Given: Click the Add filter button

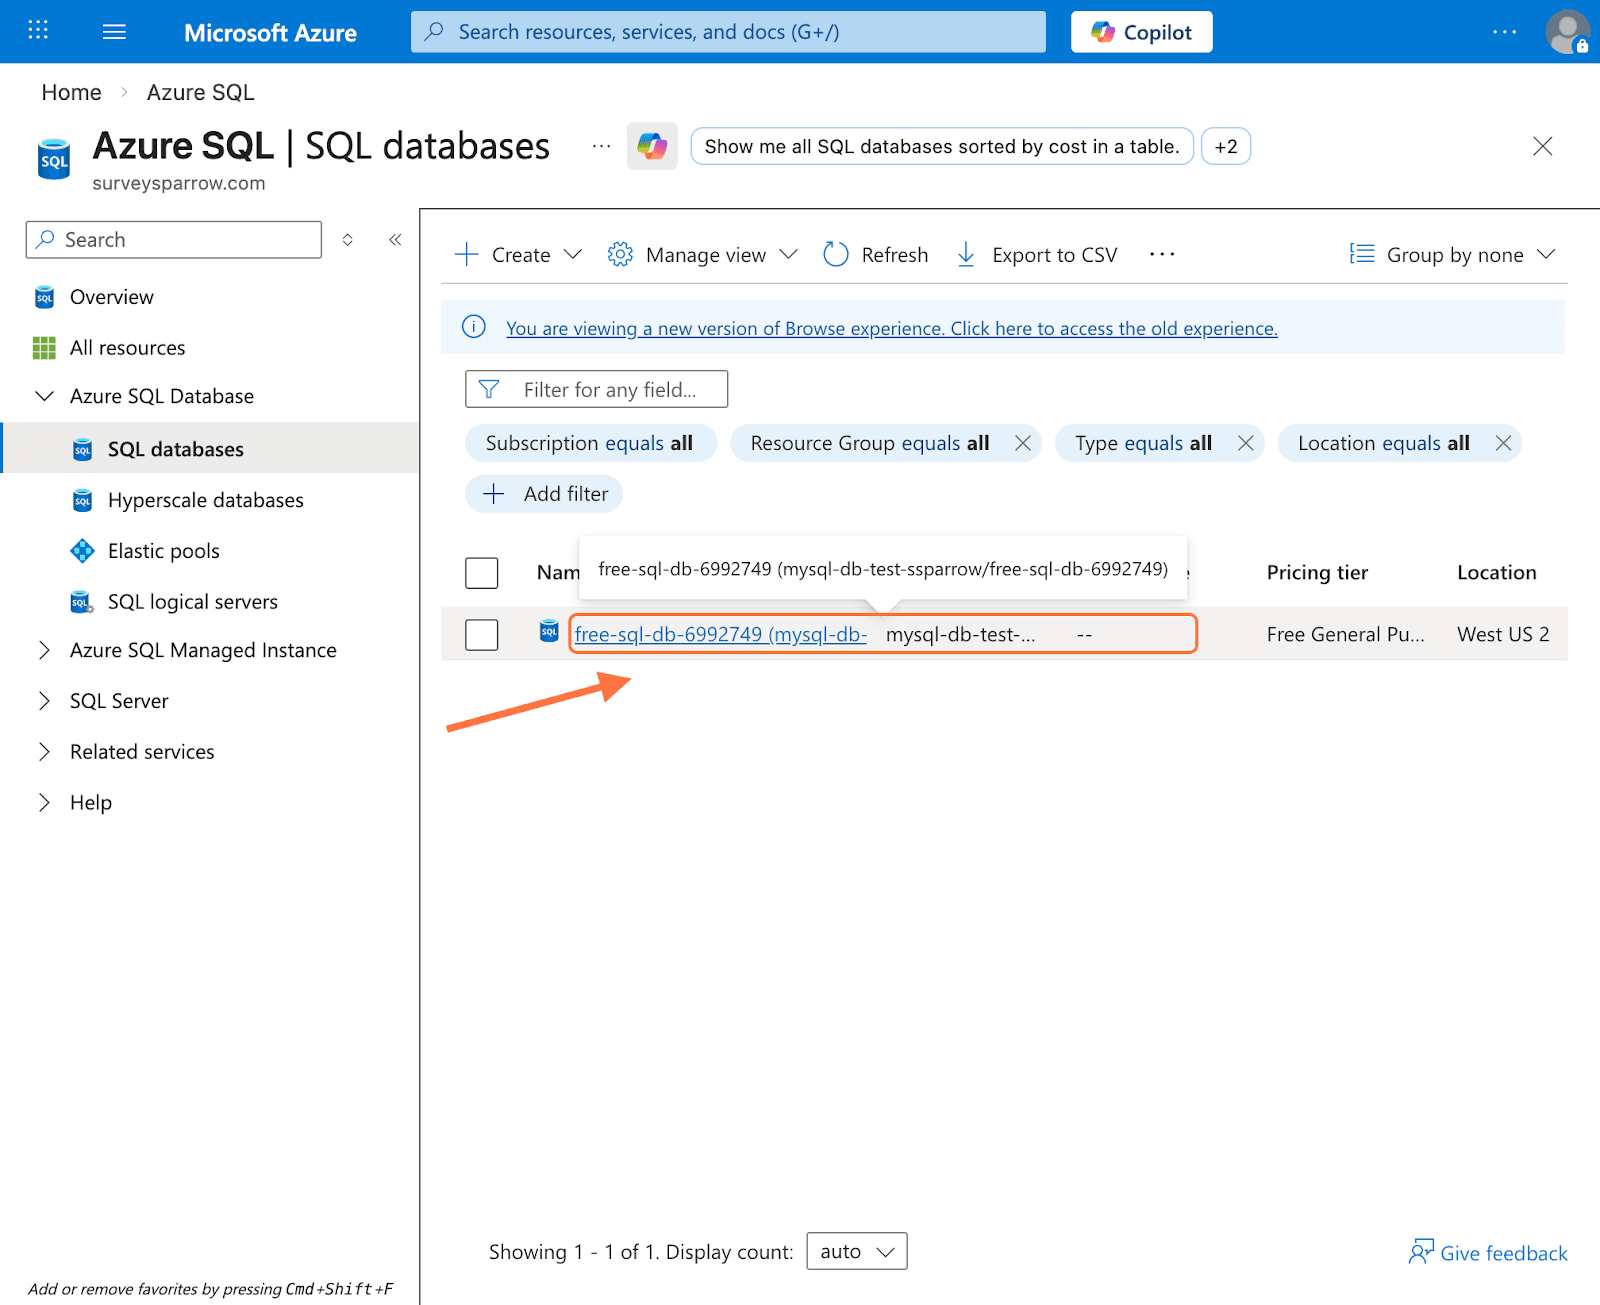Looking at the screenshot, I should tap(545, 494).
